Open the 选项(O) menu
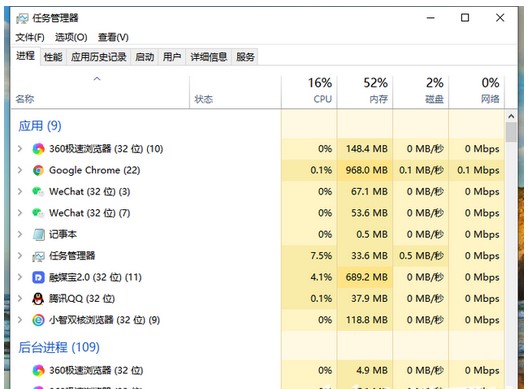The height and width of the screenshot is (389, 529). pyautogui.click(x=71, y=37)
